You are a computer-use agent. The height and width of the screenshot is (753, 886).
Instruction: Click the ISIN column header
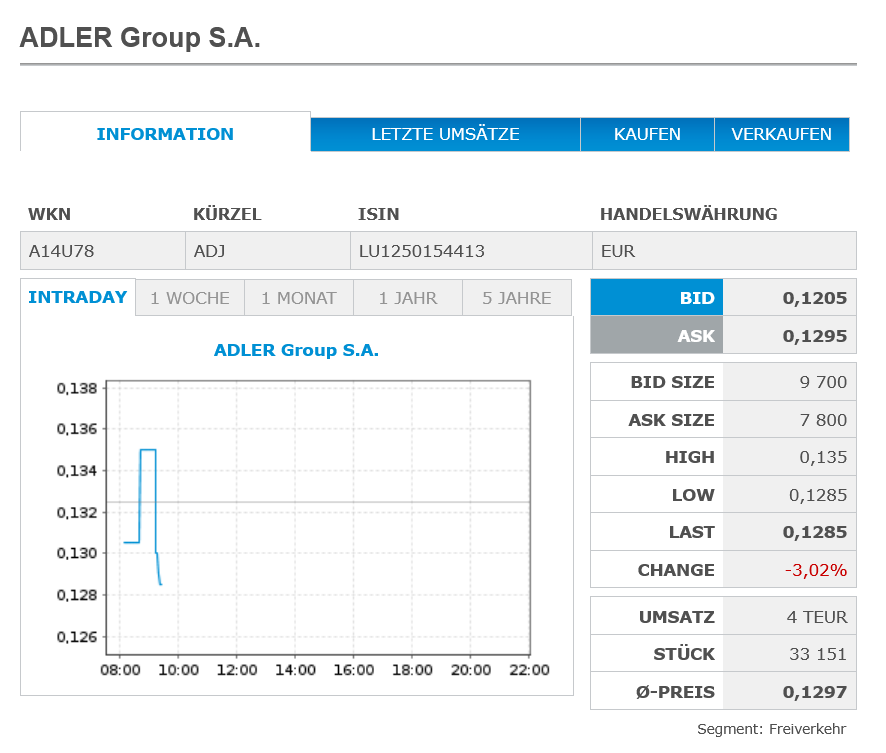(x=379, y=214)
